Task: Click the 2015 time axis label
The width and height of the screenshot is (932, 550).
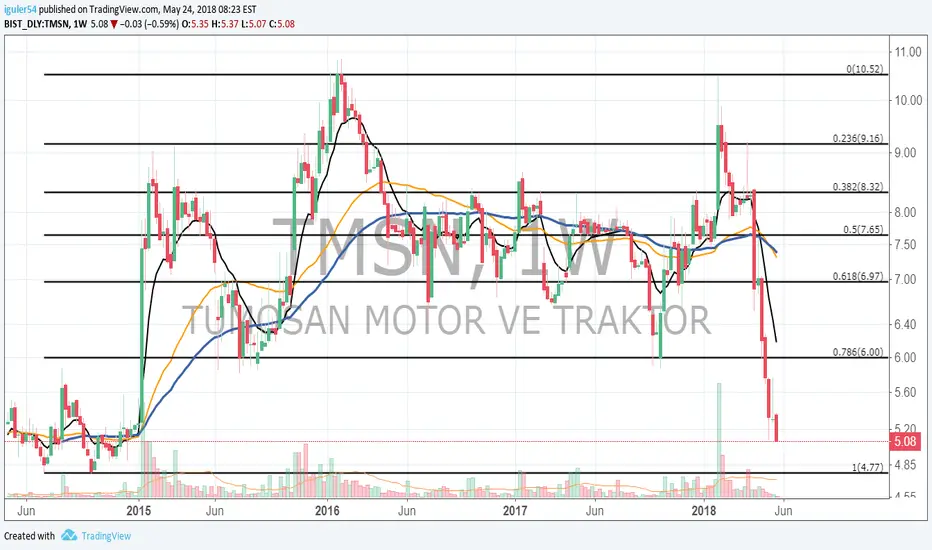Action: [x=139, y=510]
